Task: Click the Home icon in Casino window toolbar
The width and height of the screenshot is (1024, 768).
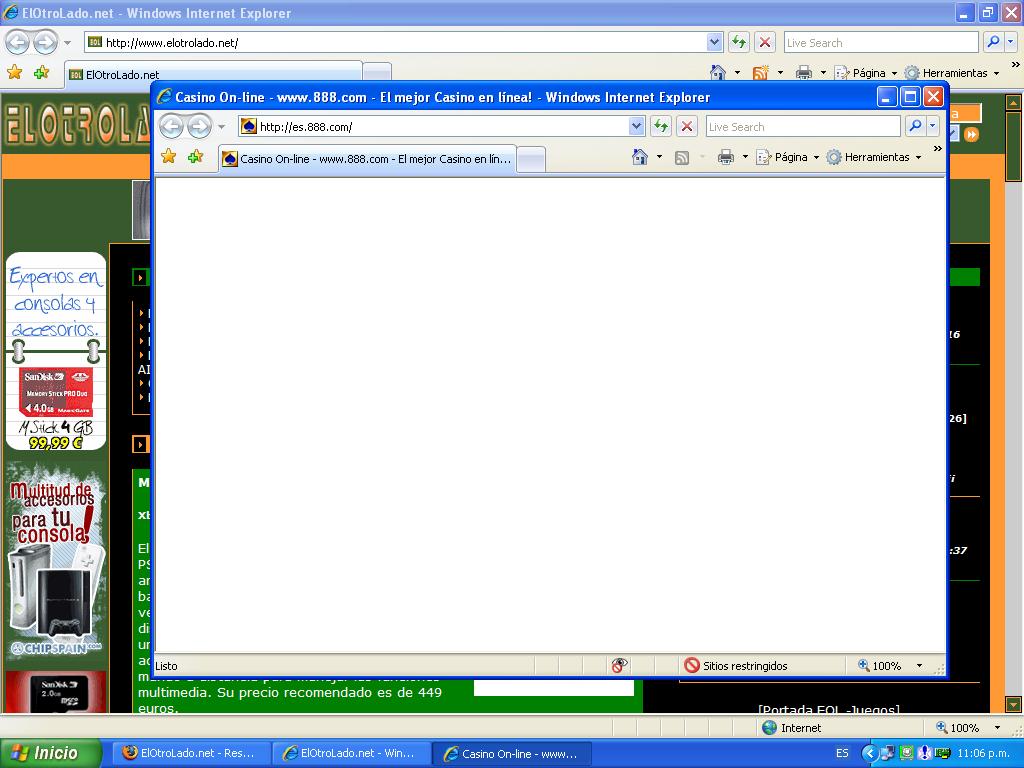Action: coord(640,157)
